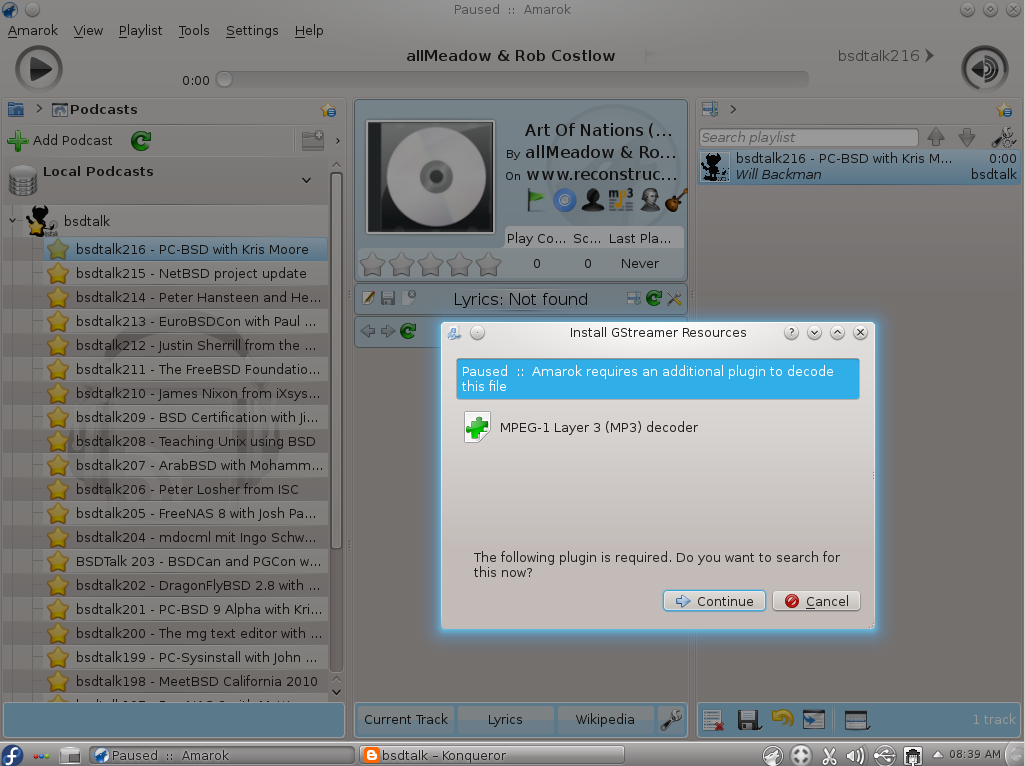Edit lyrics with the pencil icon

pos(368,299)
